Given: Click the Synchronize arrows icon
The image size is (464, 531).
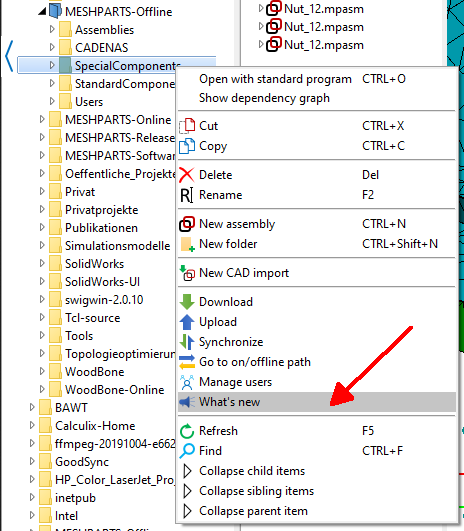Looking at the screenshot, I should click(x=187, y=342).
